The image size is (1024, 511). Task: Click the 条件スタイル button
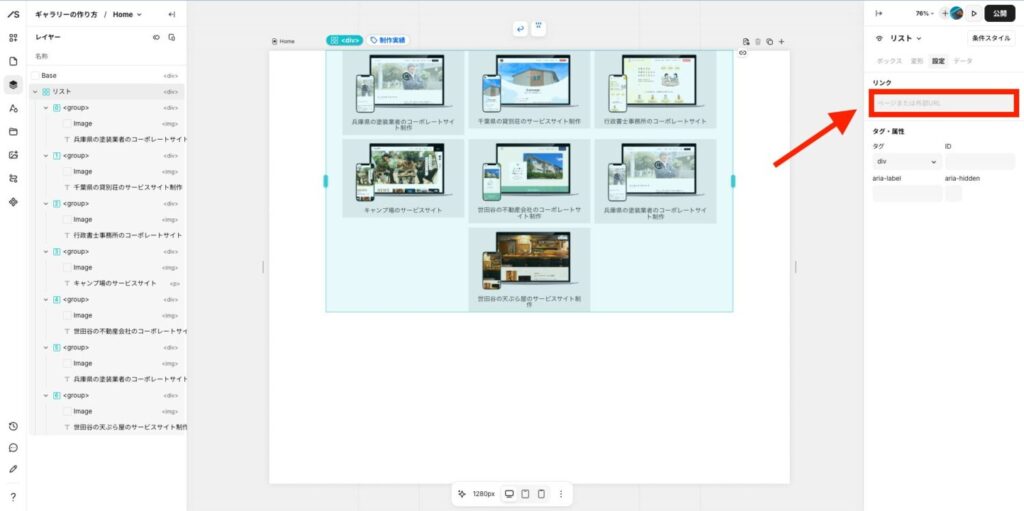pos(992,38)
